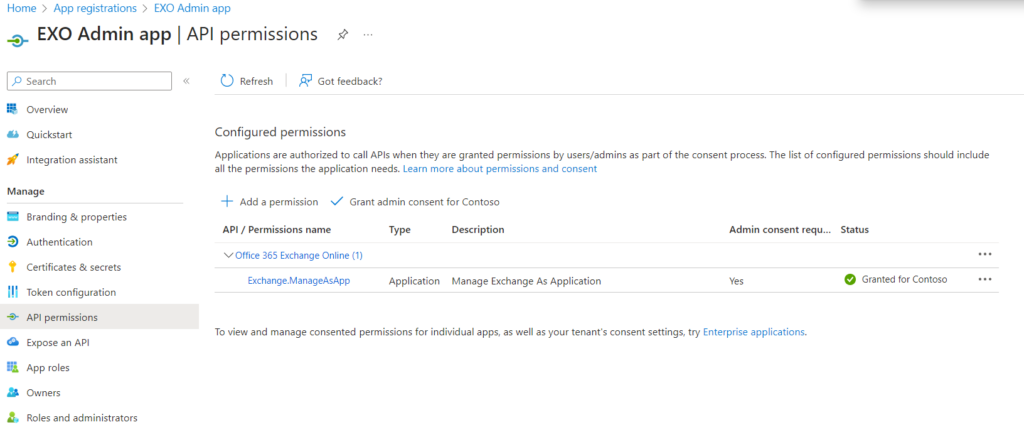Click the Overview grid icon in sidebar
Image resolution: width=1024 pixels, height=432 pixels.
[12, 109]
